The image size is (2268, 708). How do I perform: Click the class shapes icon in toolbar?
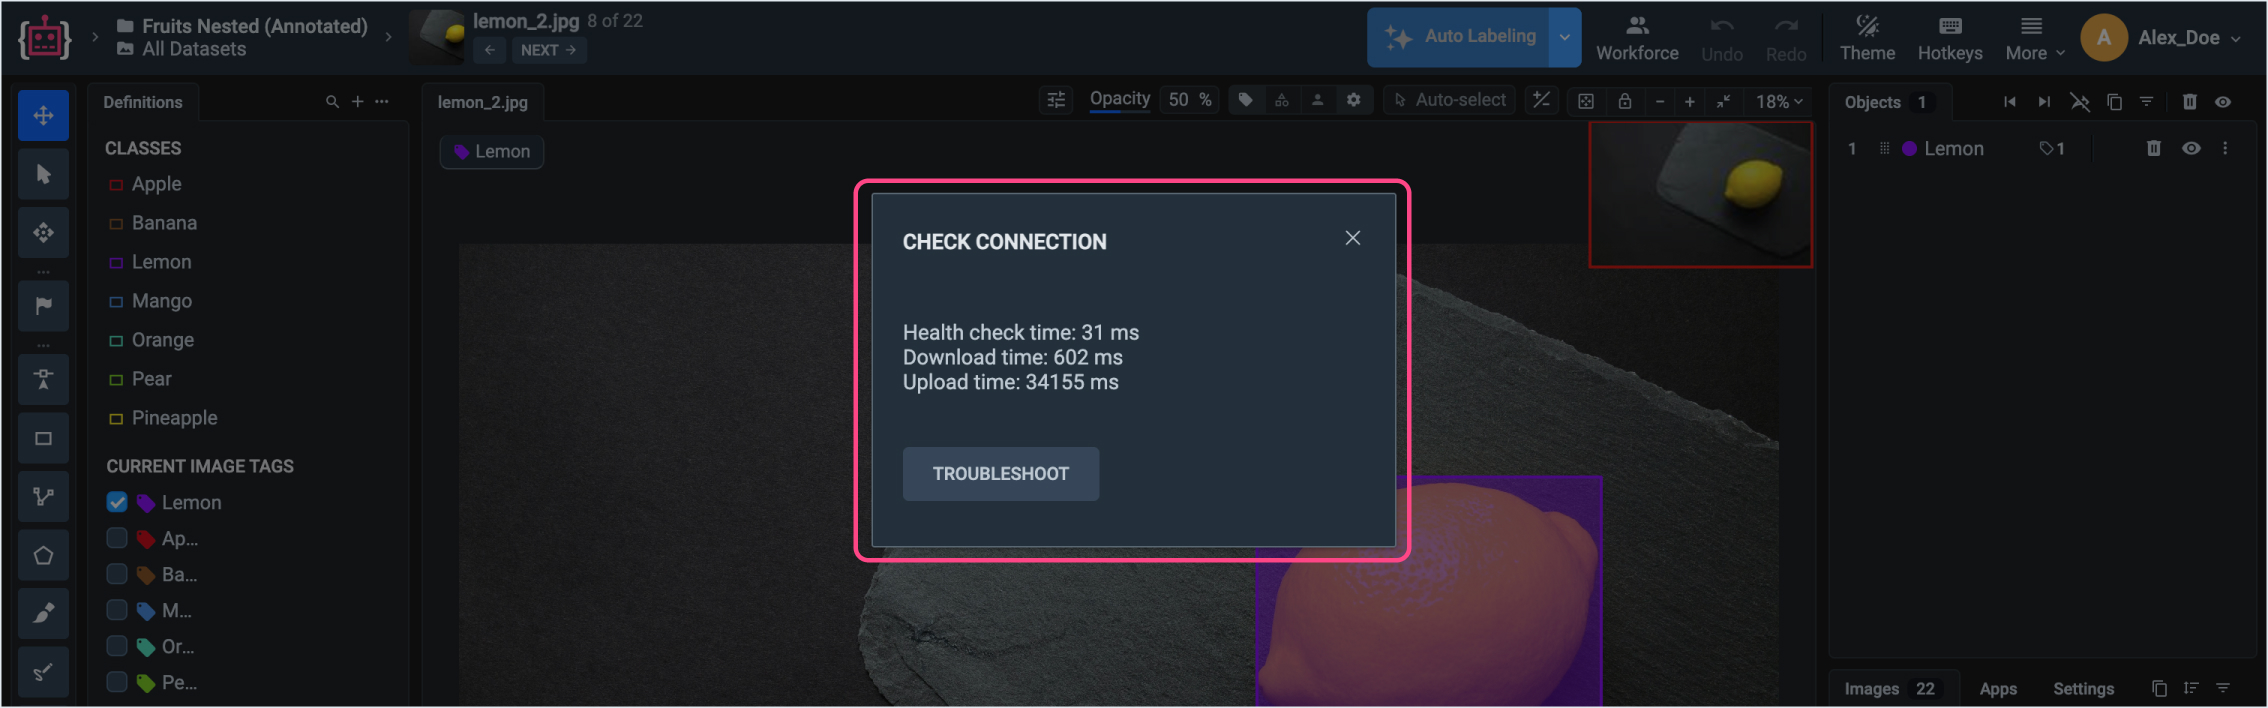[1281, 100]
